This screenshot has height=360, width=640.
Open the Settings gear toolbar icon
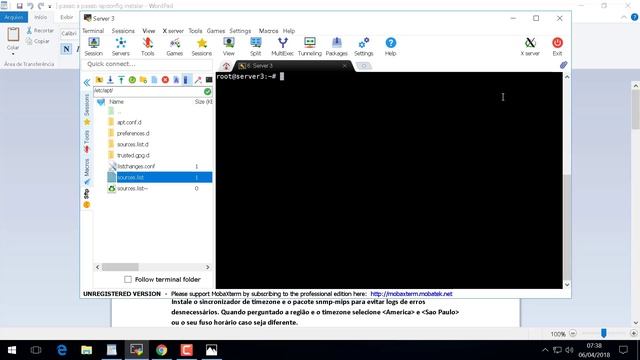click(363, 47)
